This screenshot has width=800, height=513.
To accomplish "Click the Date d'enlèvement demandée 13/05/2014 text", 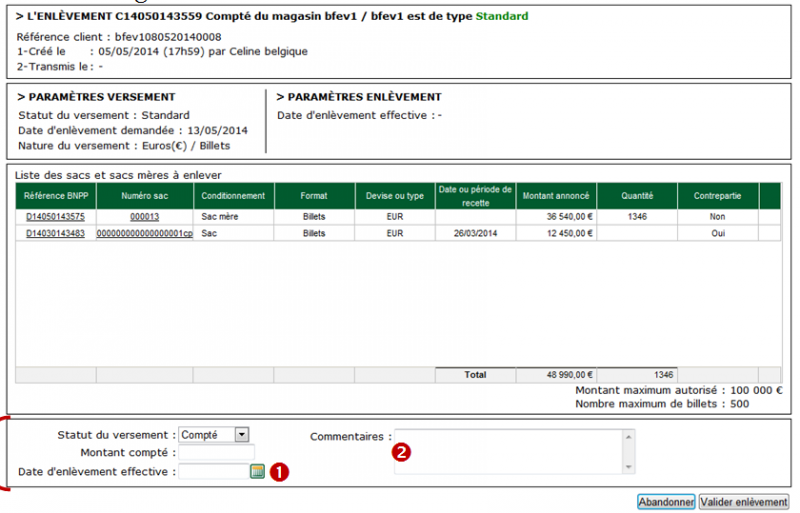I will click(133, 131).
